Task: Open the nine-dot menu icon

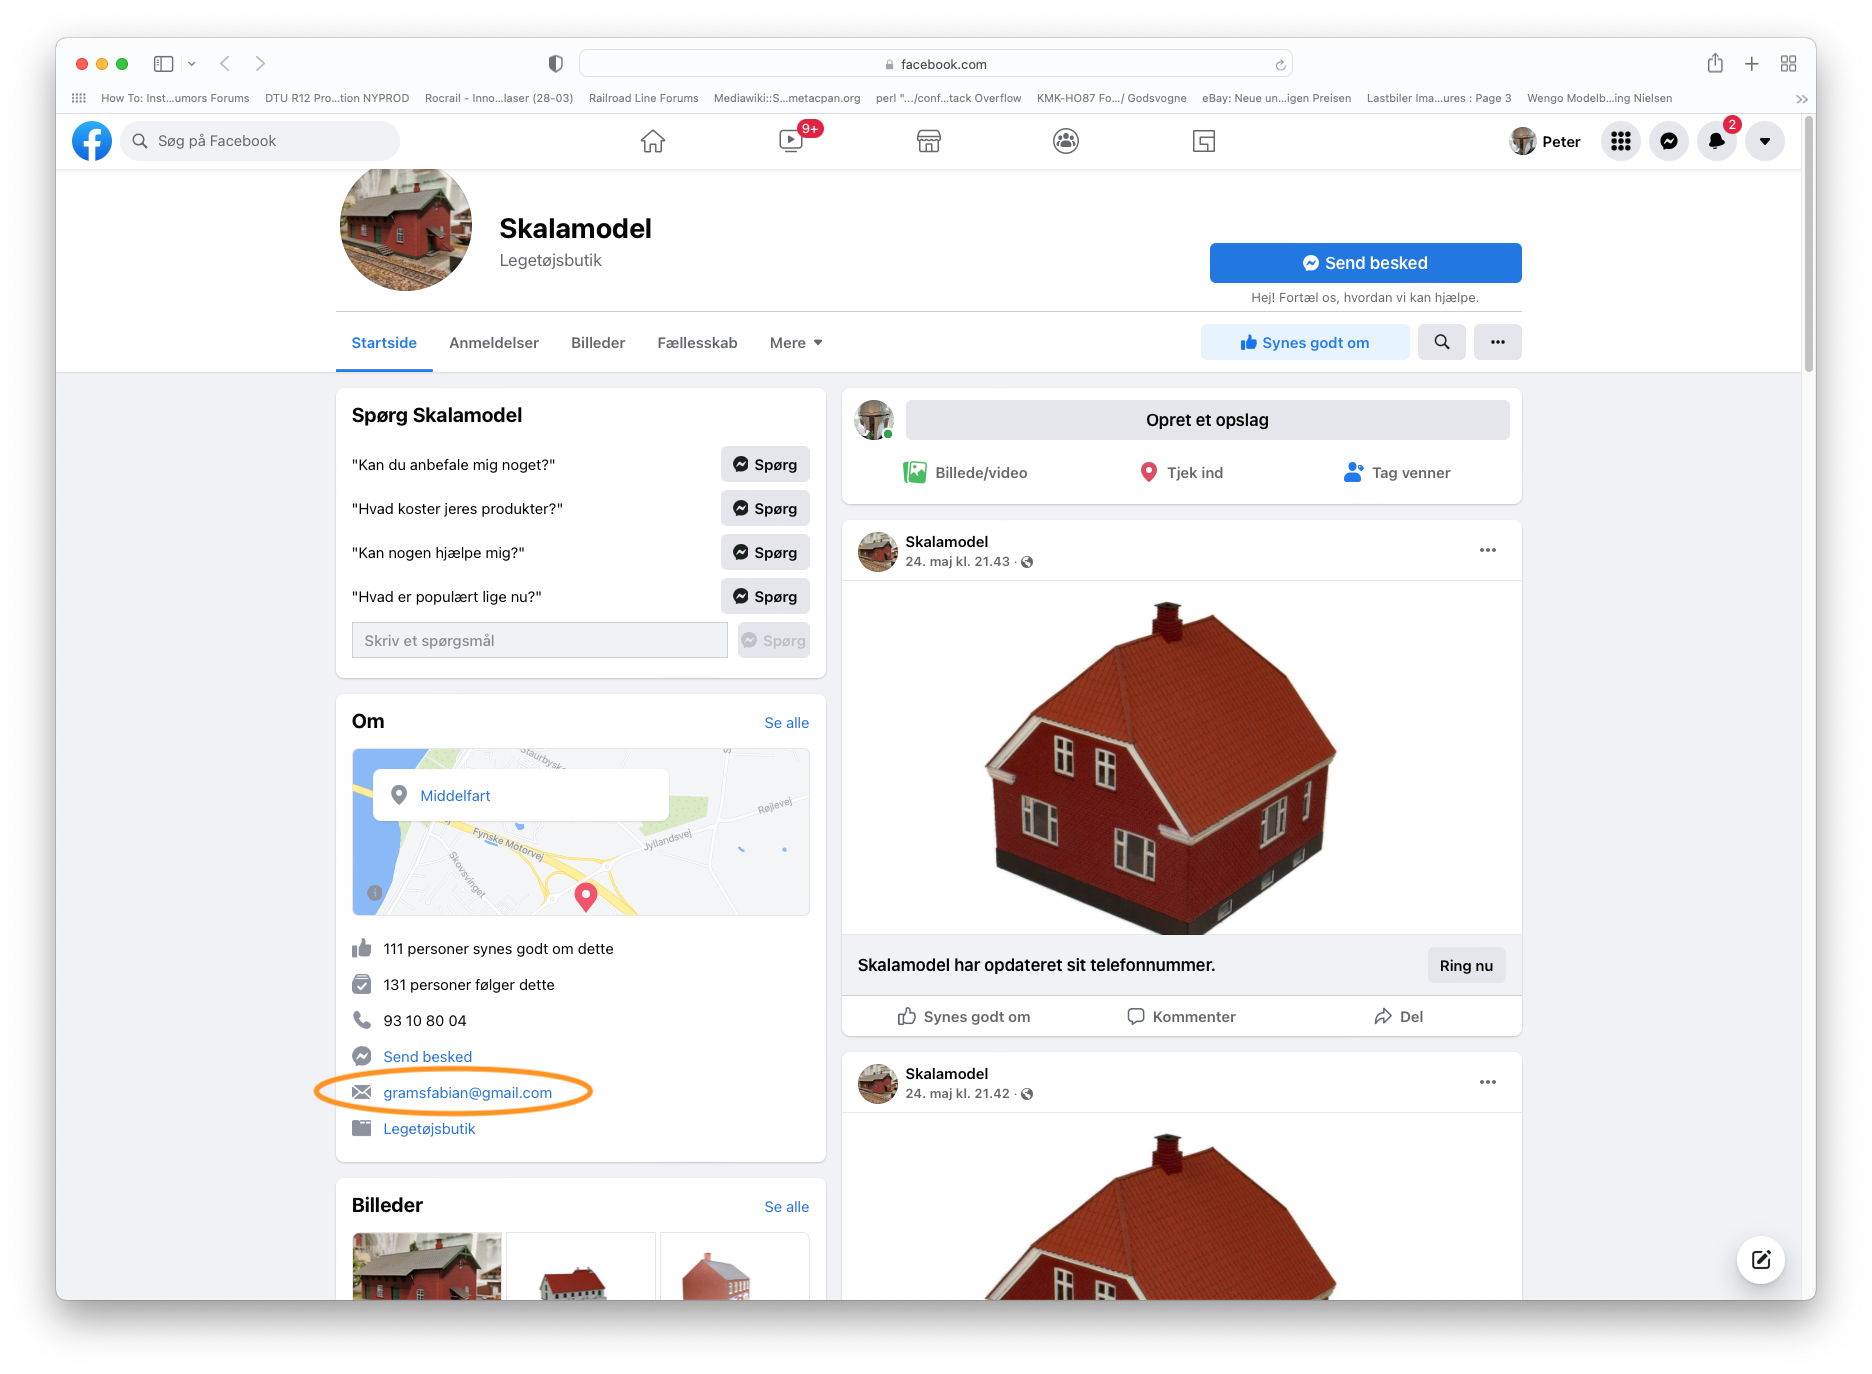Action: [x=1621, y=141]
